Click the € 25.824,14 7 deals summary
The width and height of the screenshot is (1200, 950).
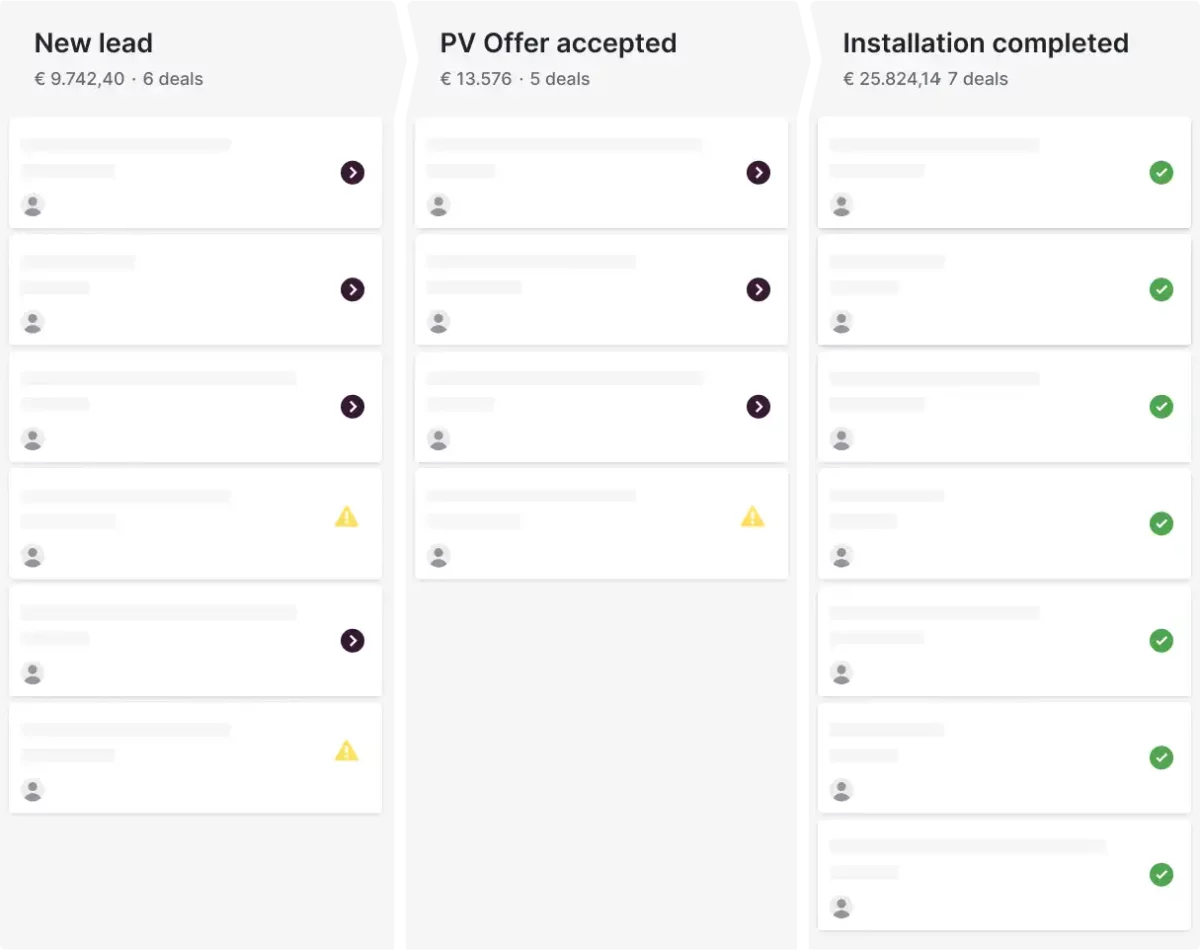[925, 79]
